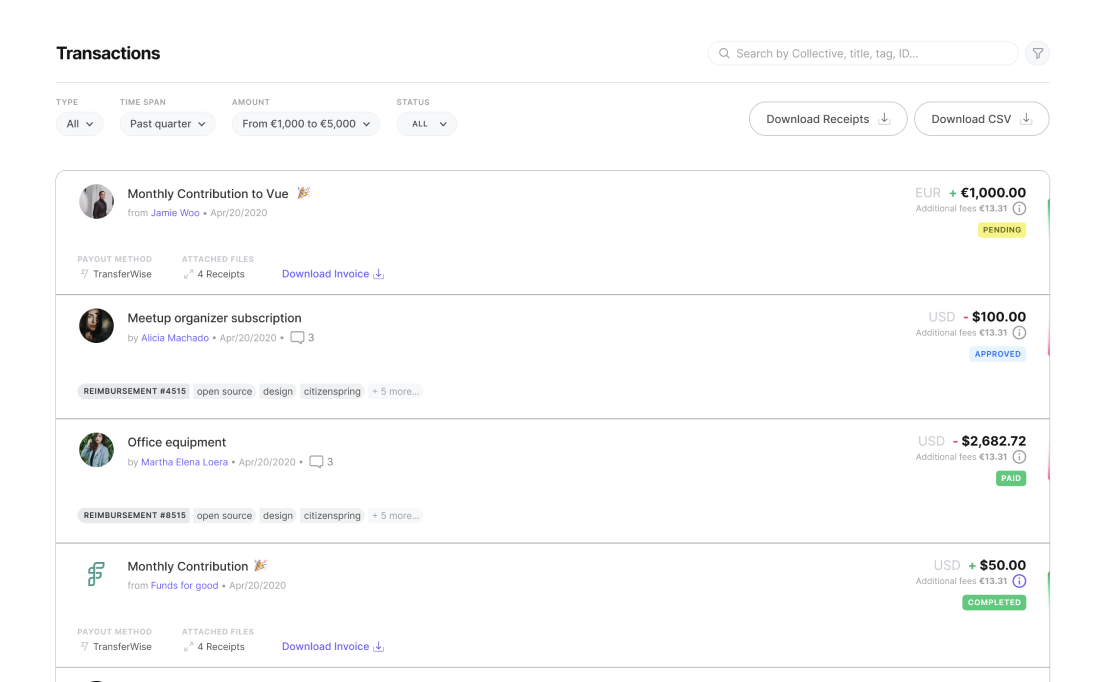Open comments icon on Office equipment row
The height and width of the screenshot is (682, 1104).
(316, 462)
